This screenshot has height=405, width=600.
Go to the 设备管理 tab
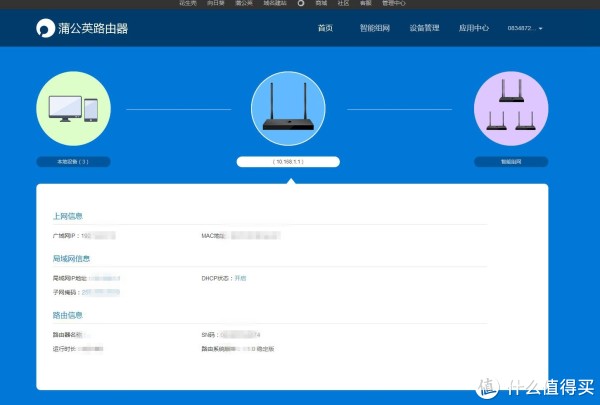pos(424,28)
